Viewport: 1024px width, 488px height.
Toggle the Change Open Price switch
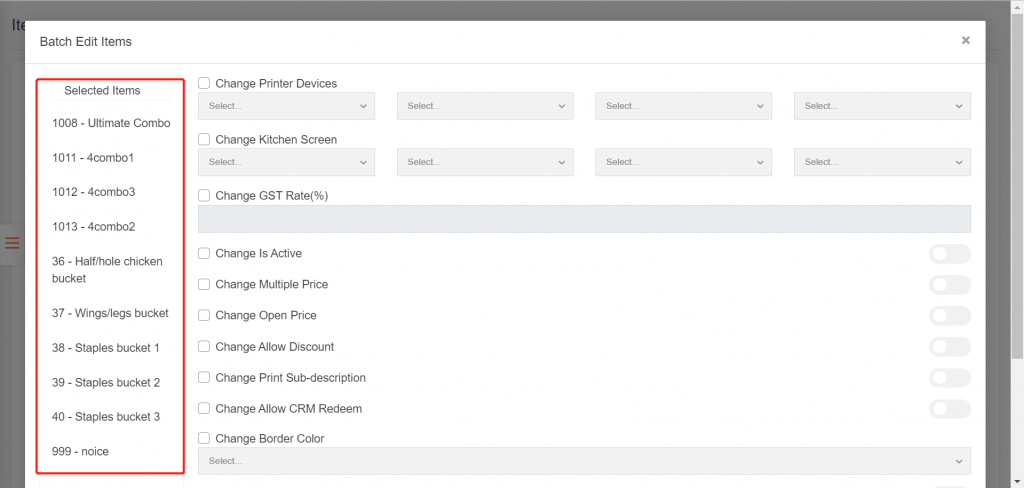949,316
